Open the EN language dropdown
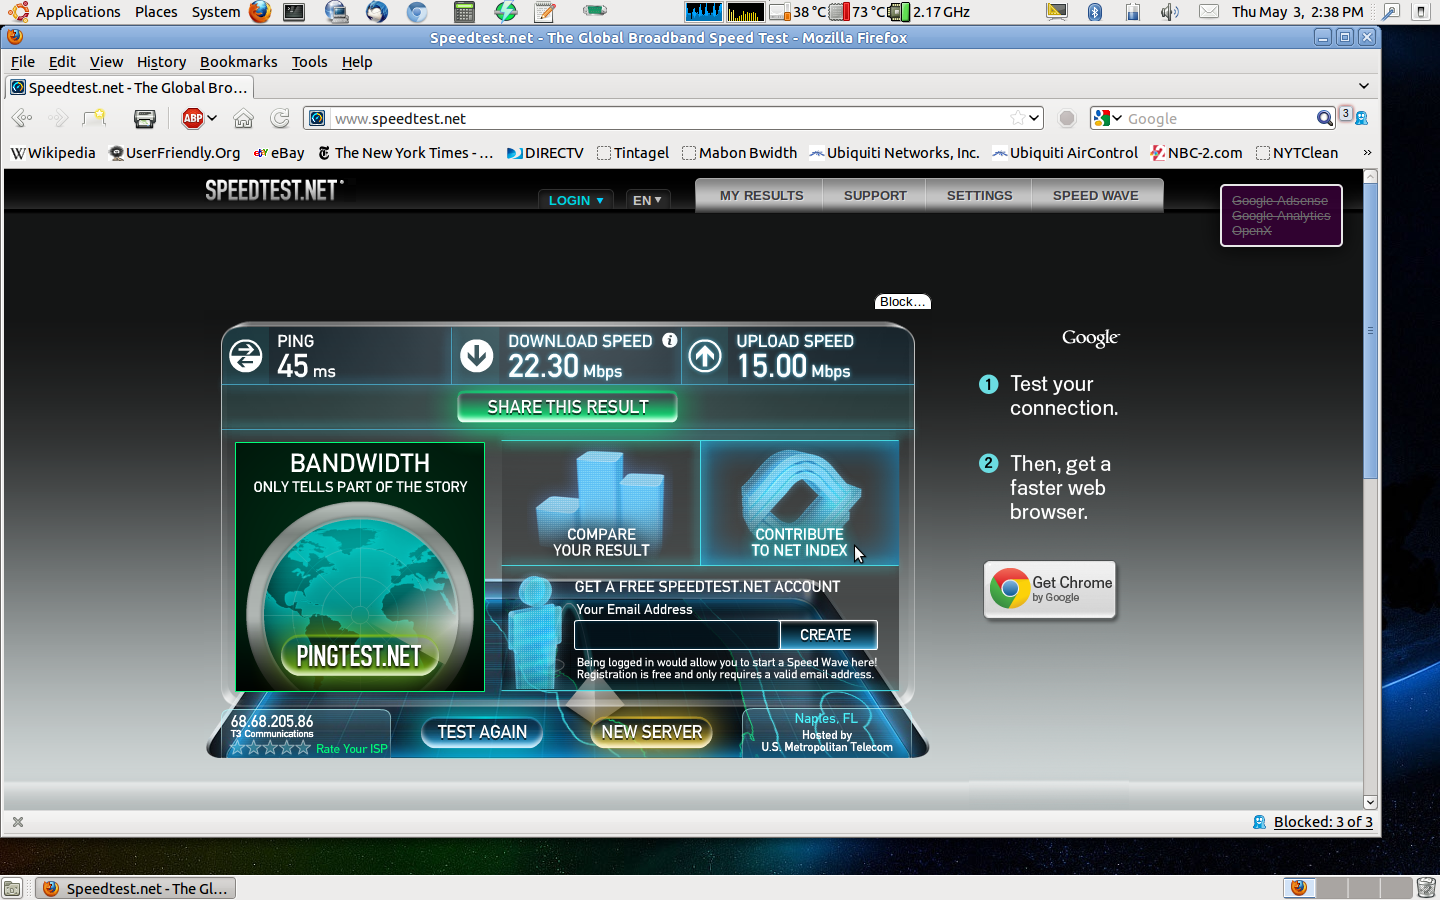1440x900 pixels. tap(647, 200)
